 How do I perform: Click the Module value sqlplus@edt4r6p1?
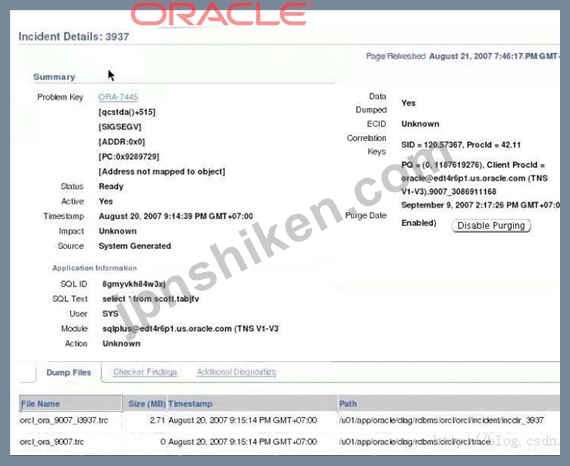click(190, 329)
